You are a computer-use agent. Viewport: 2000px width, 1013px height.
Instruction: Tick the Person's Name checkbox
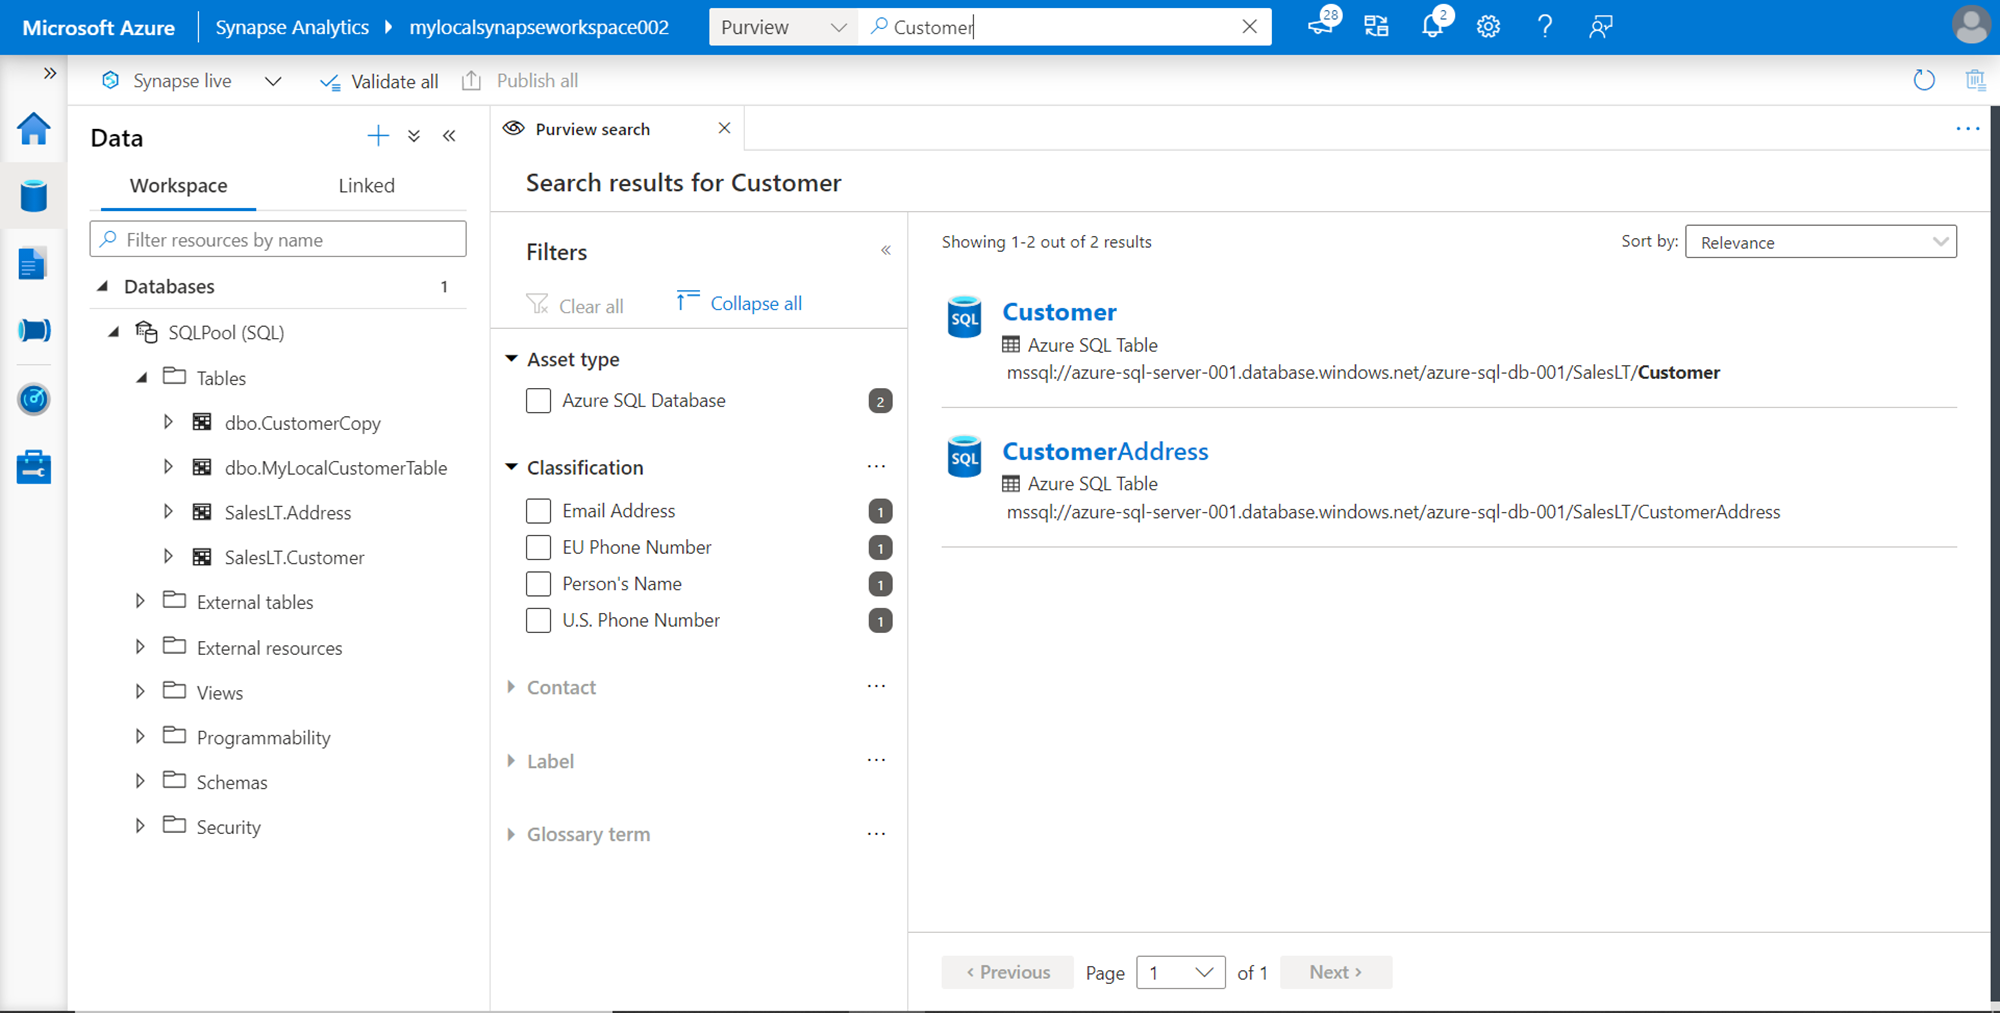(539, 584)
